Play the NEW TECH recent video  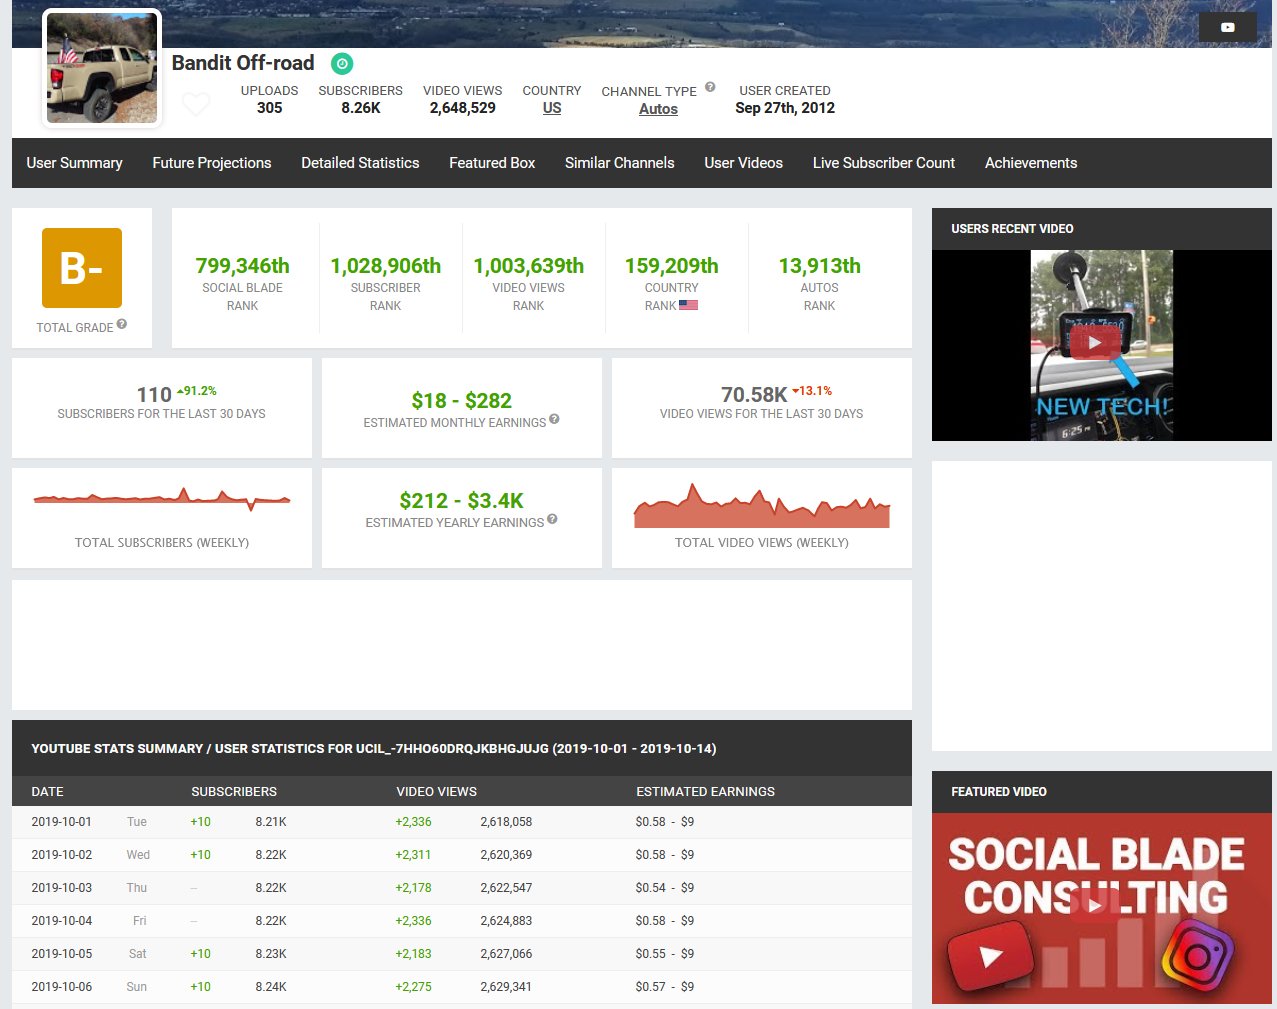(1094, 342)
